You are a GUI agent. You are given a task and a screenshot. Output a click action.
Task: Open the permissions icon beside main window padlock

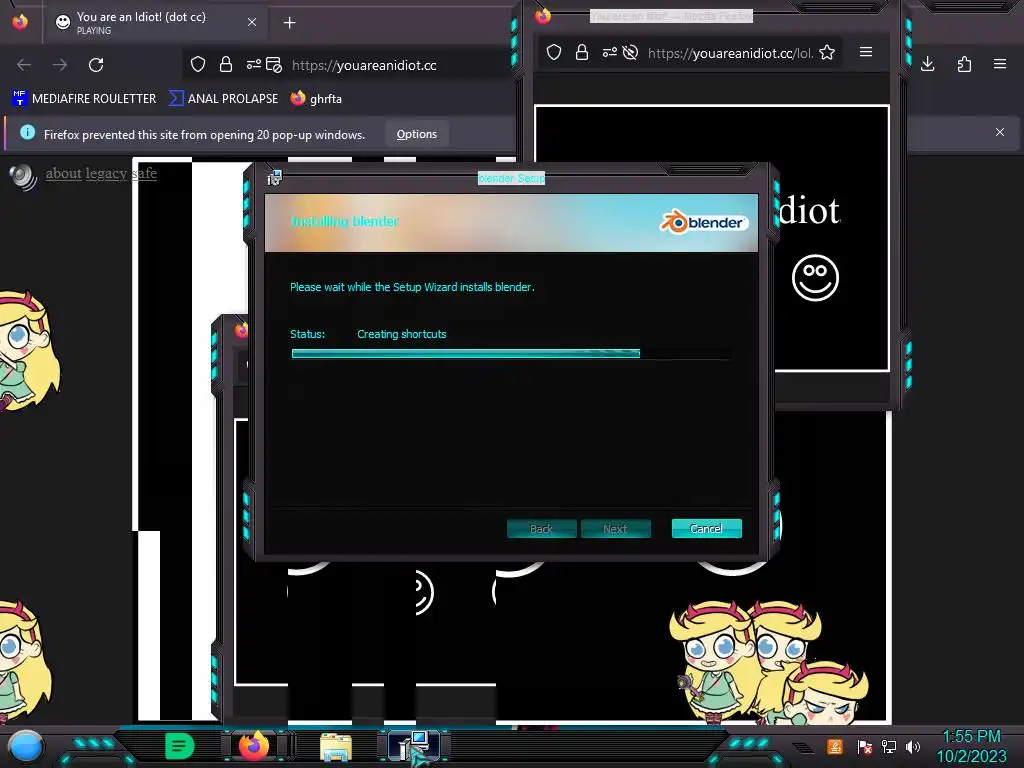click(x=253, y=64)
